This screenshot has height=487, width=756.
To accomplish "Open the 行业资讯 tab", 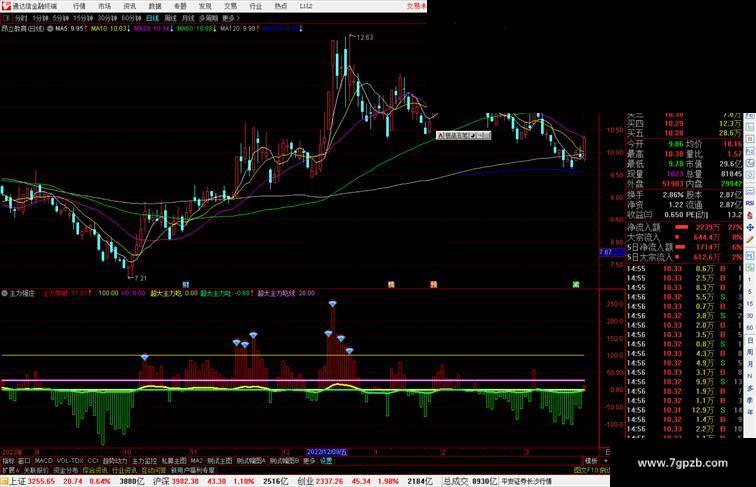I will 124,470.
